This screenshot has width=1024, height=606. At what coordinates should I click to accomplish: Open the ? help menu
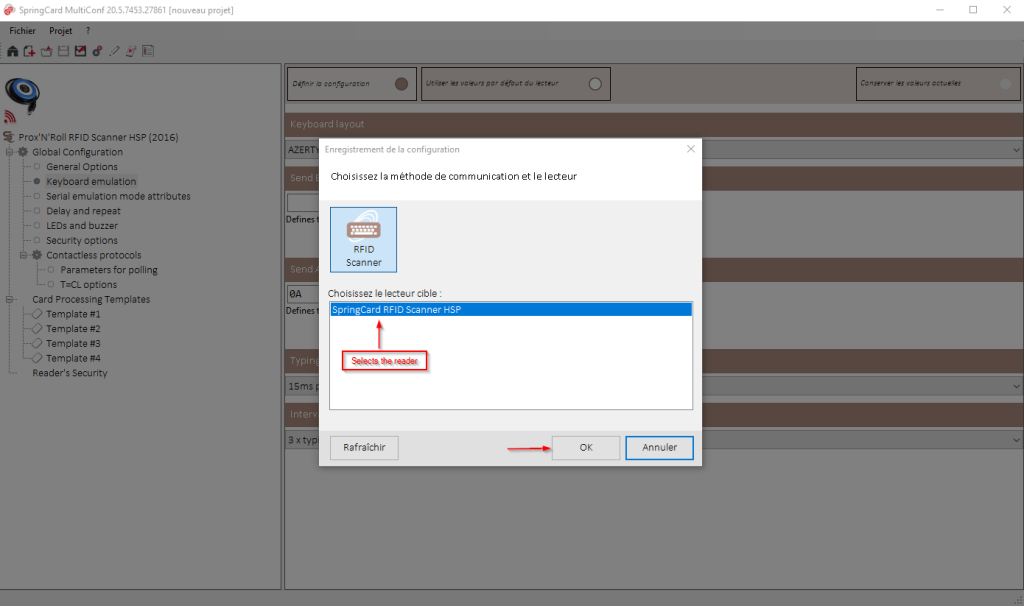(x=88, y=31)
